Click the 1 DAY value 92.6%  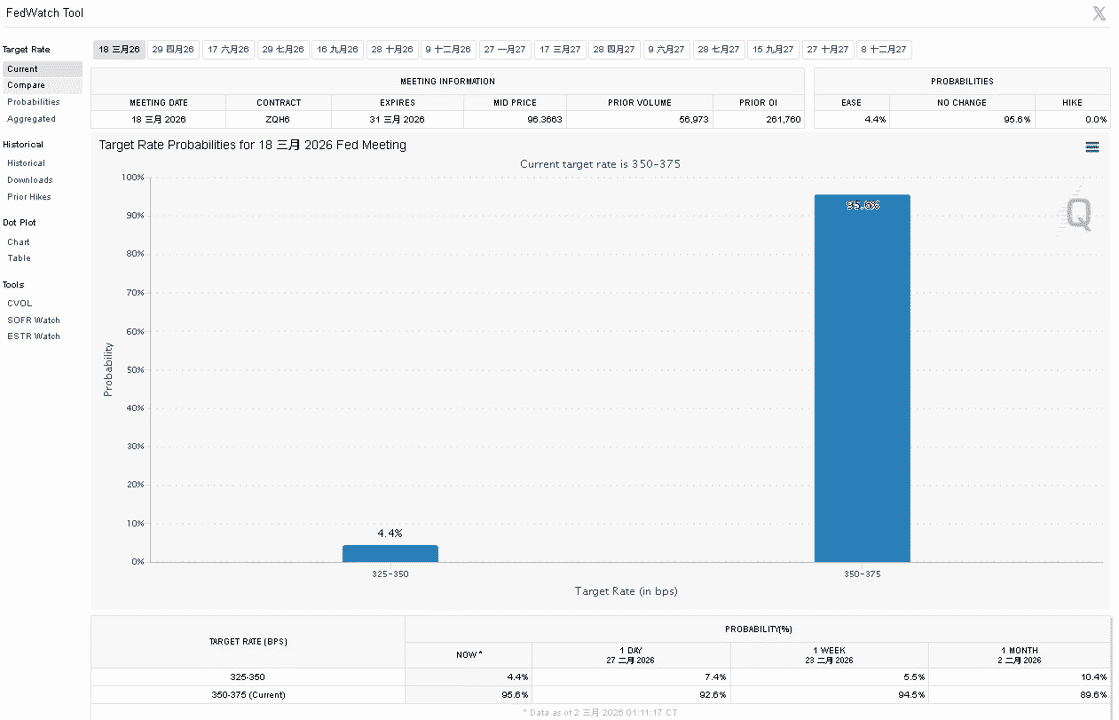tap(712, 695)
